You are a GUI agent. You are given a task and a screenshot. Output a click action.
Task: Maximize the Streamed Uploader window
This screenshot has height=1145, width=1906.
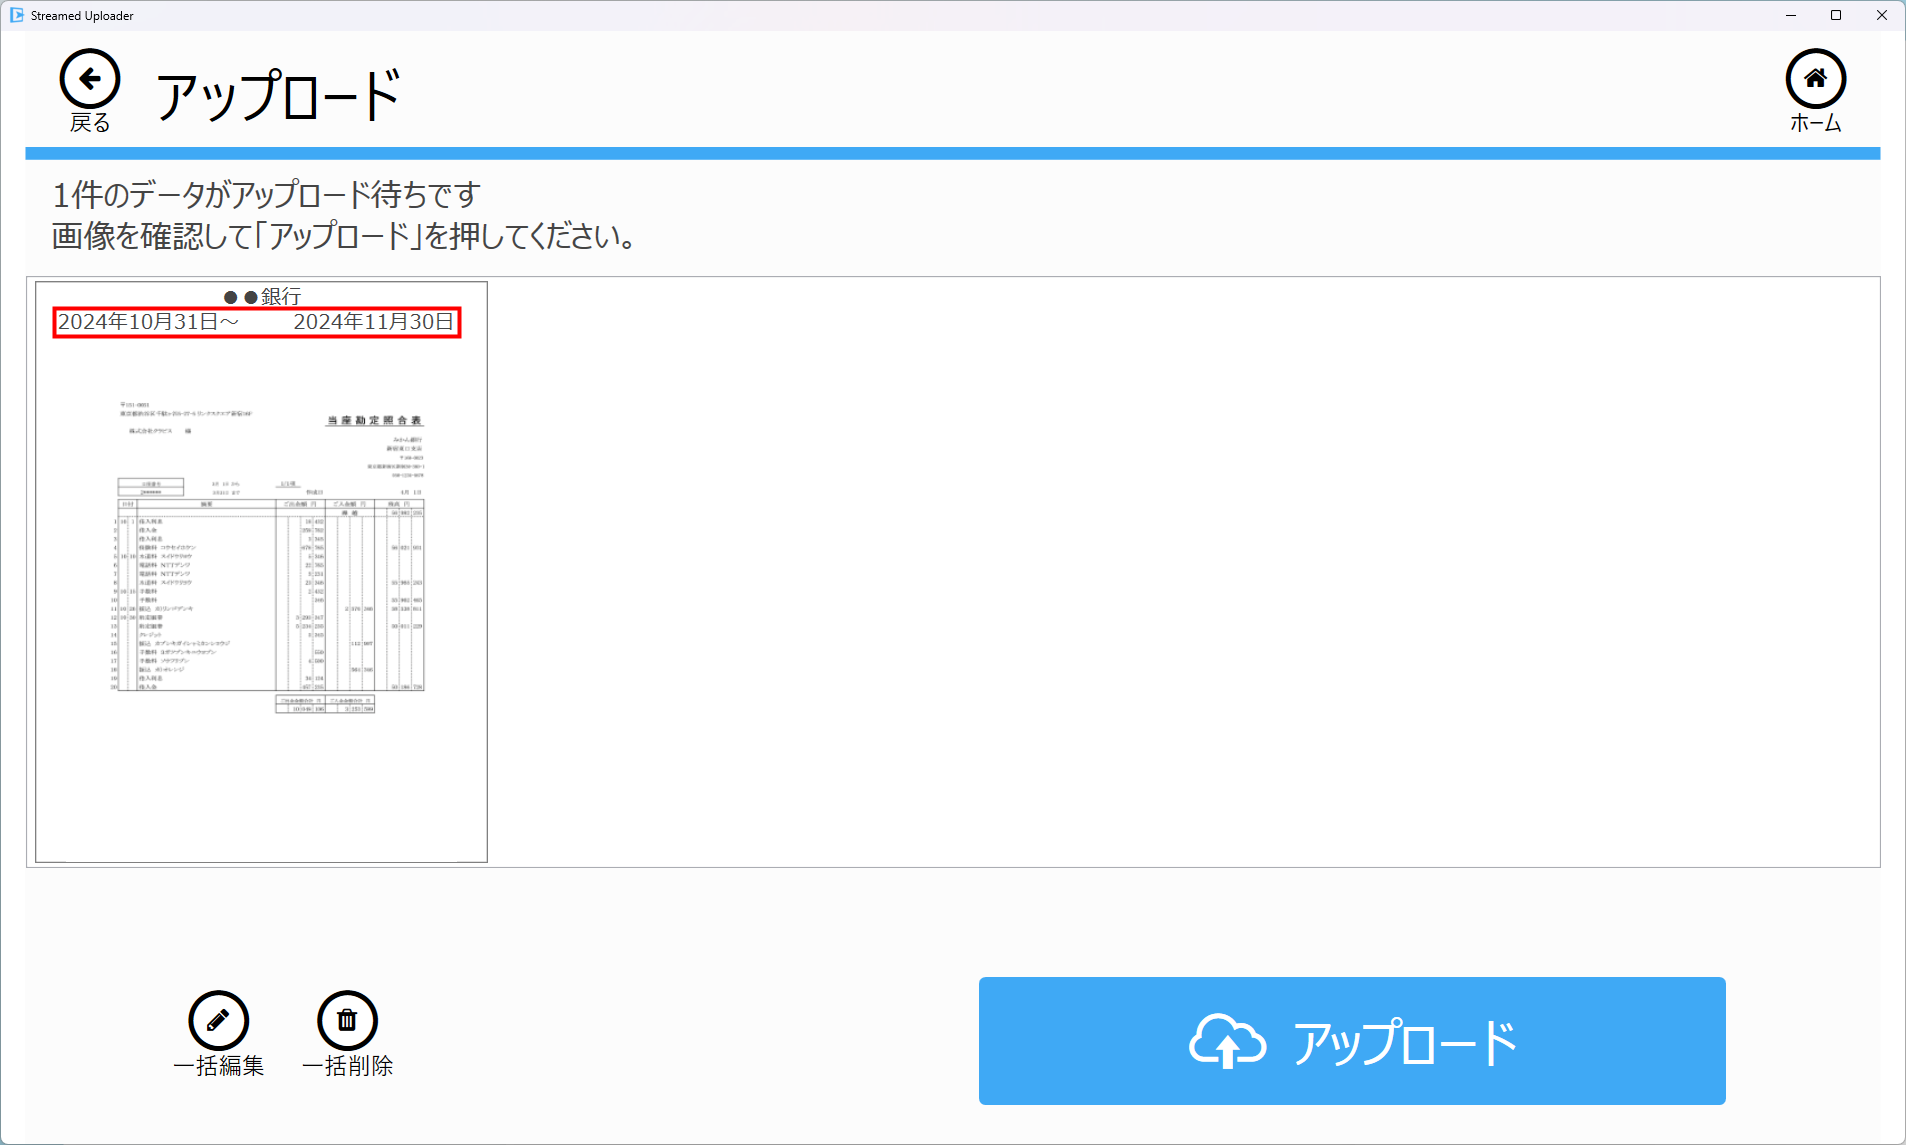1836,15
